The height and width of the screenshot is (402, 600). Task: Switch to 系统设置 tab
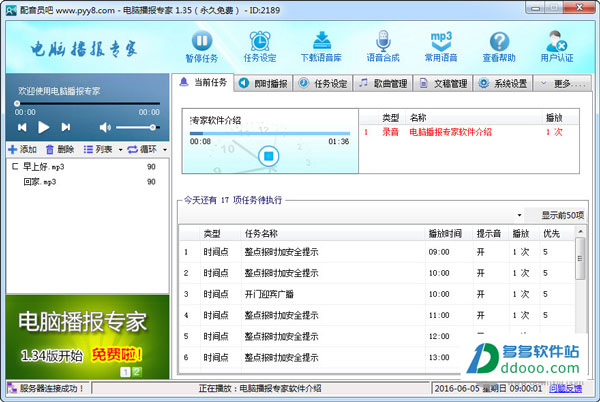coord(503,83)
